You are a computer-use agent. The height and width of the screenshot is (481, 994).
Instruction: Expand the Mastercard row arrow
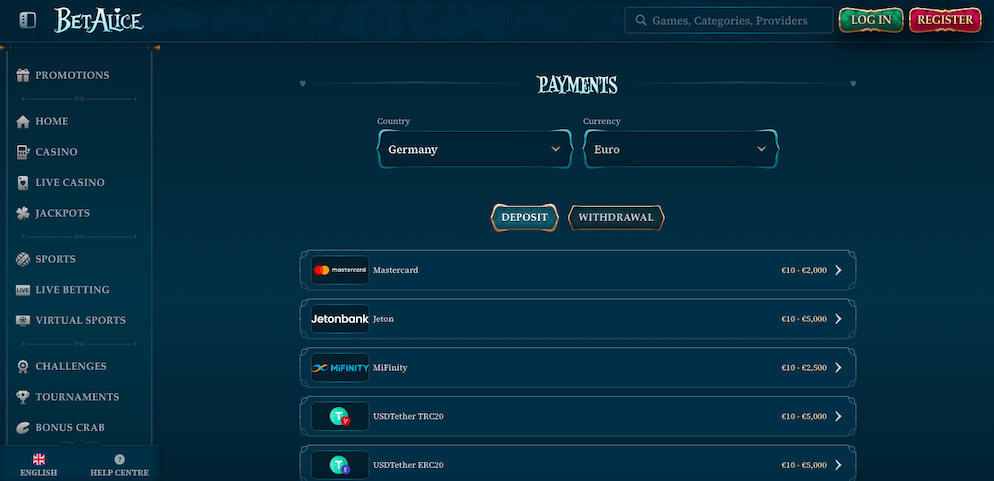[838, 270]
